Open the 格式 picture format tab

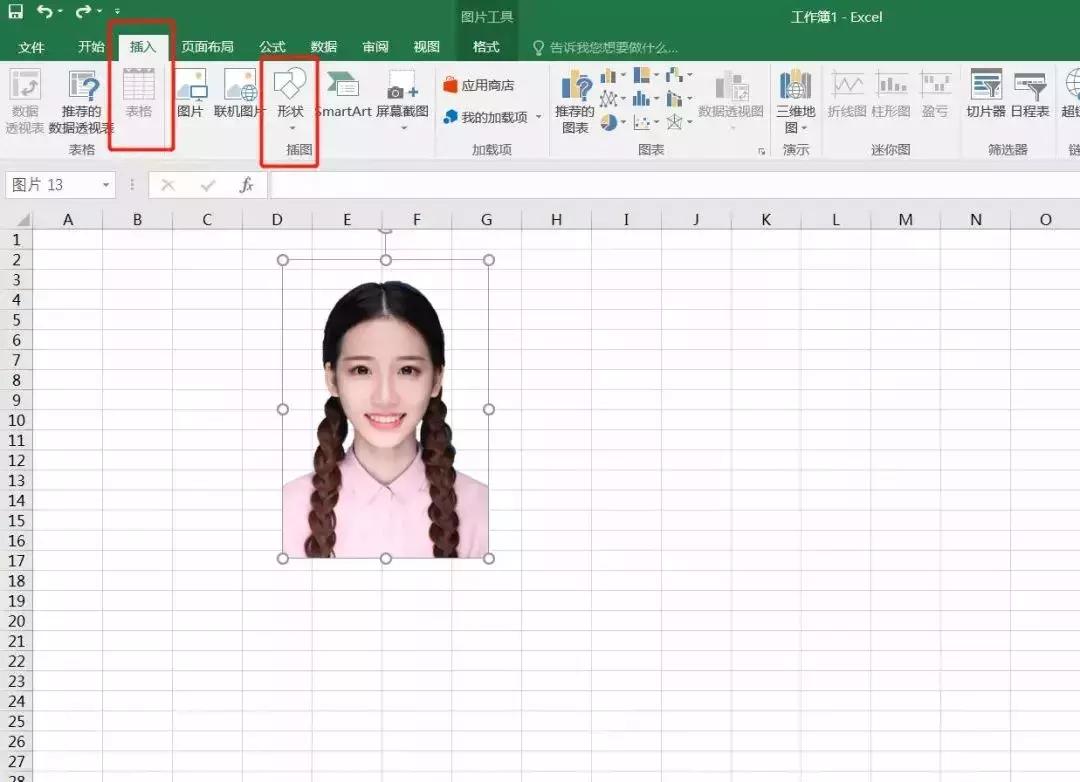(486, 47)
